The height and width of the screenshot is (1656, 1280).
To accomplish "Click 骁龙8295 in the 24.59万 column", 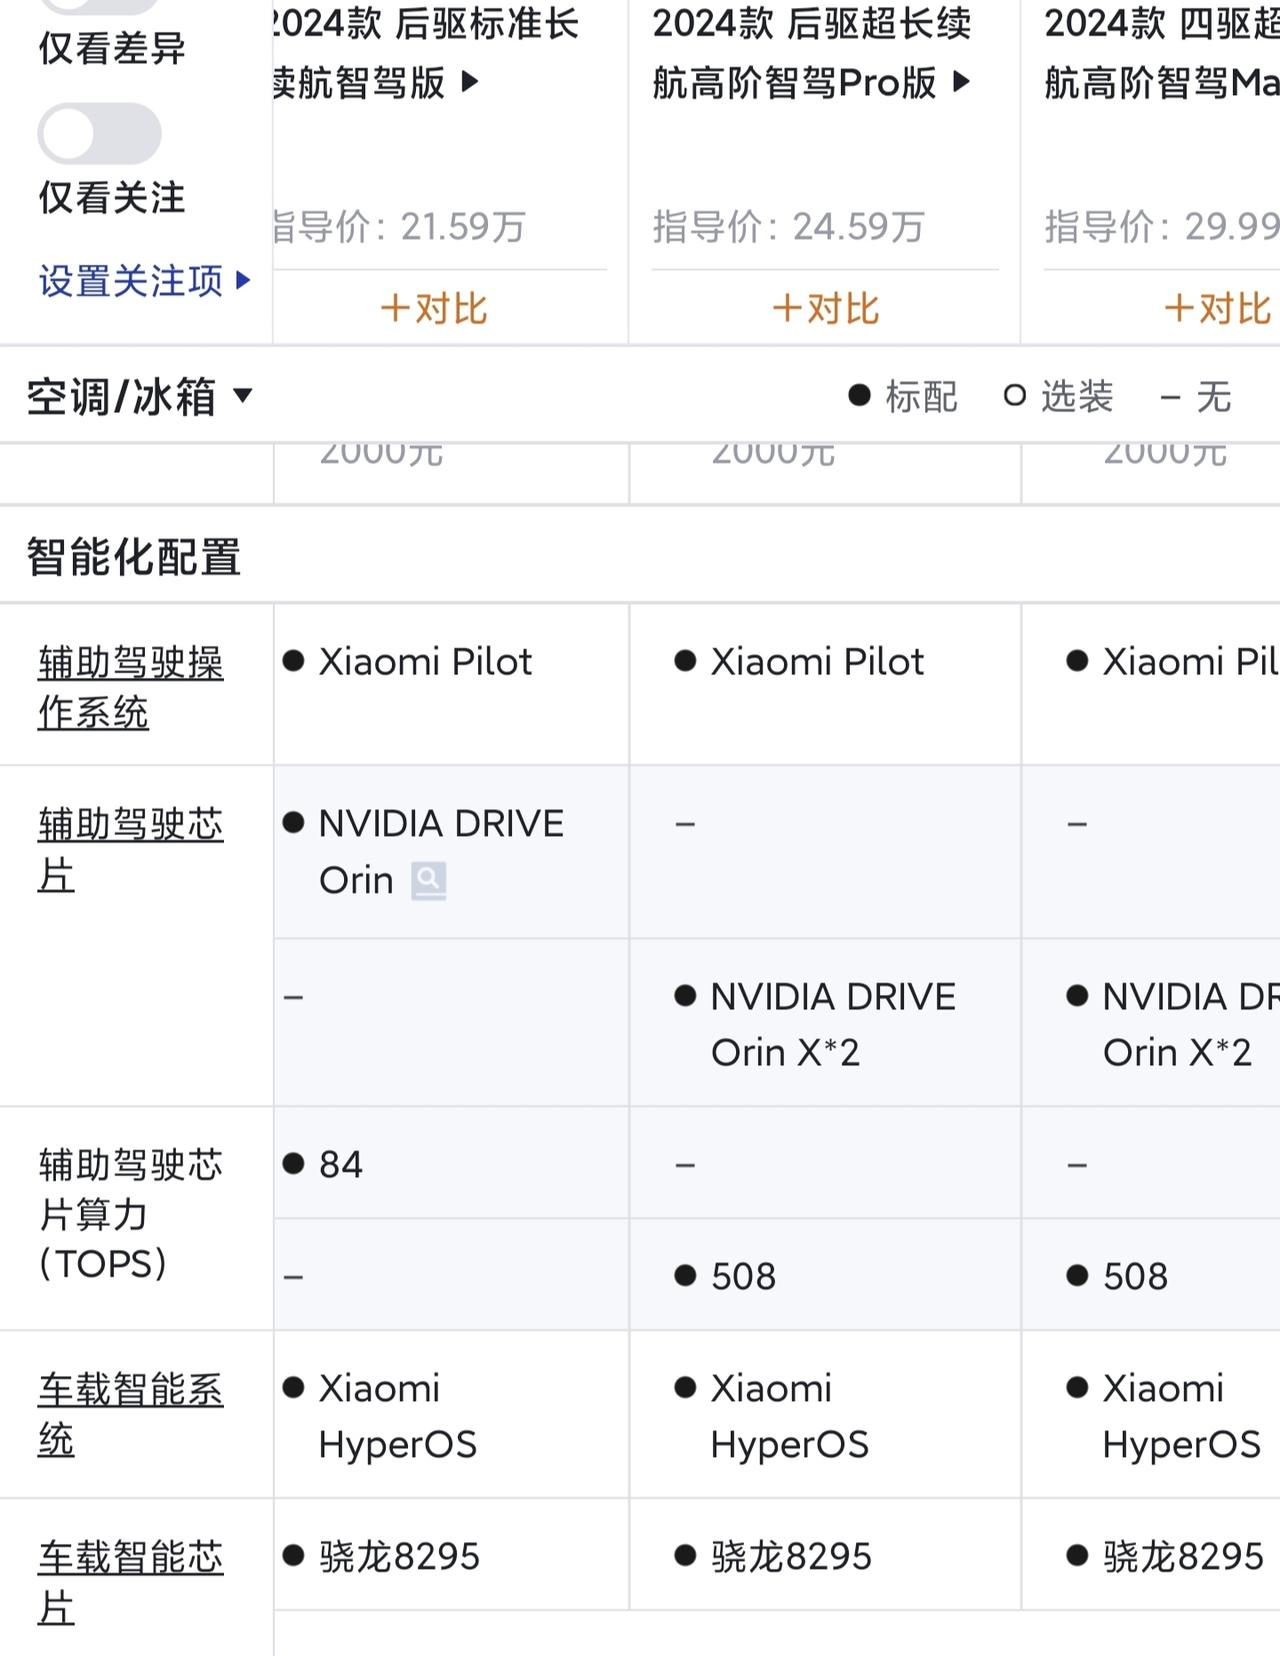I will pyautogui.click(x=791, y=1556).
